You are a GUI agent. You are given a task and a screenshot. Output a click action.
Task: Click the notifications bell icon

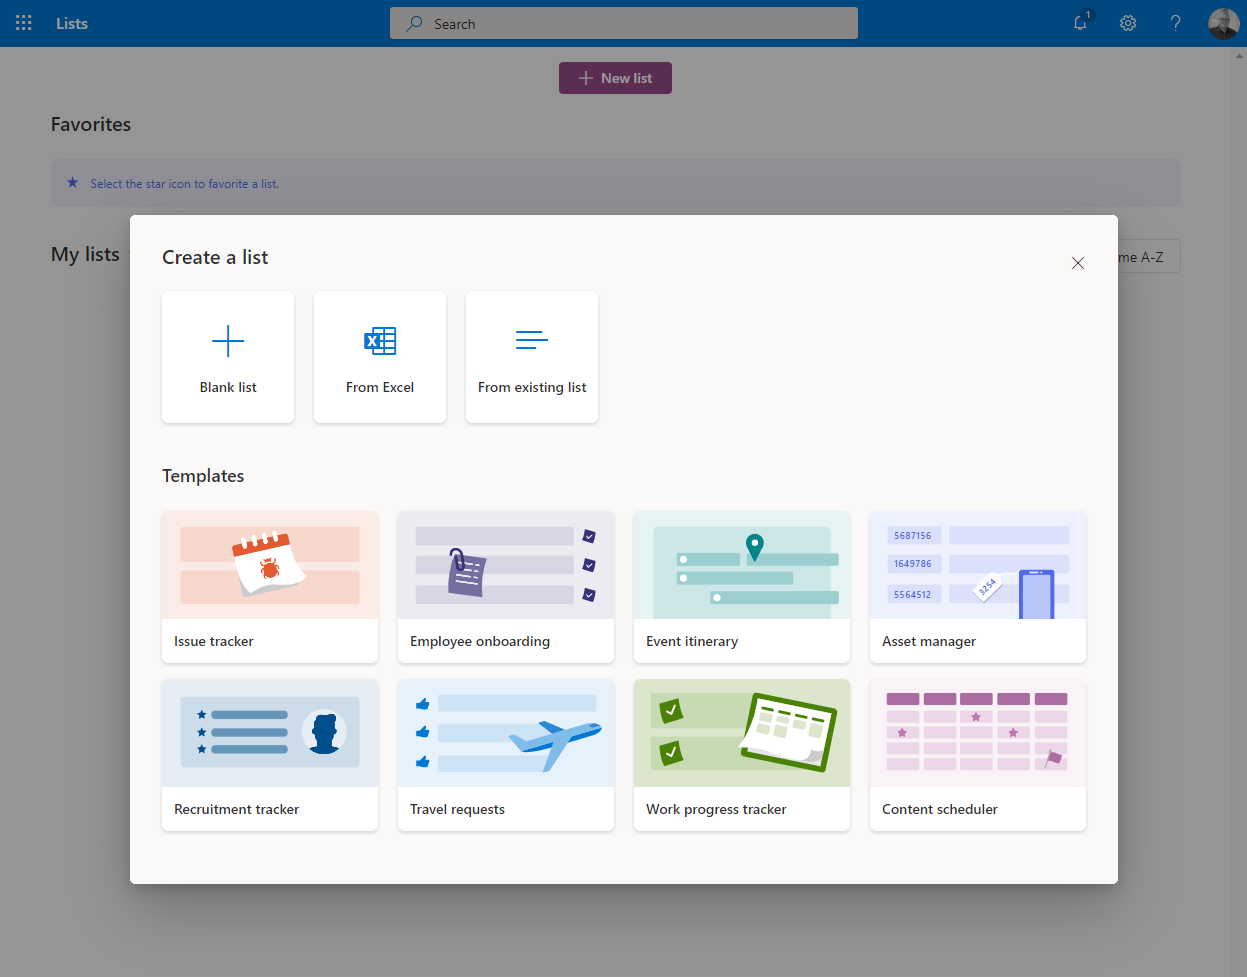click(1080, 23)
